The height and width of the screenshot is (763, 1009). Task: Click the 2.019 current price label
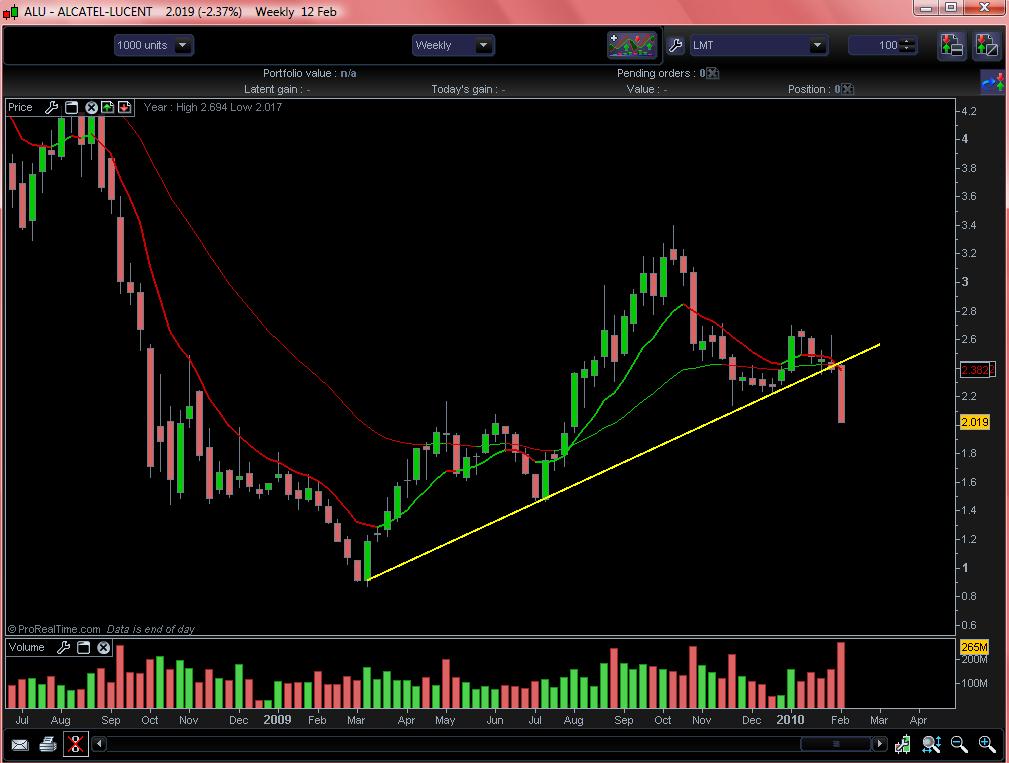(x=974, y=422)
